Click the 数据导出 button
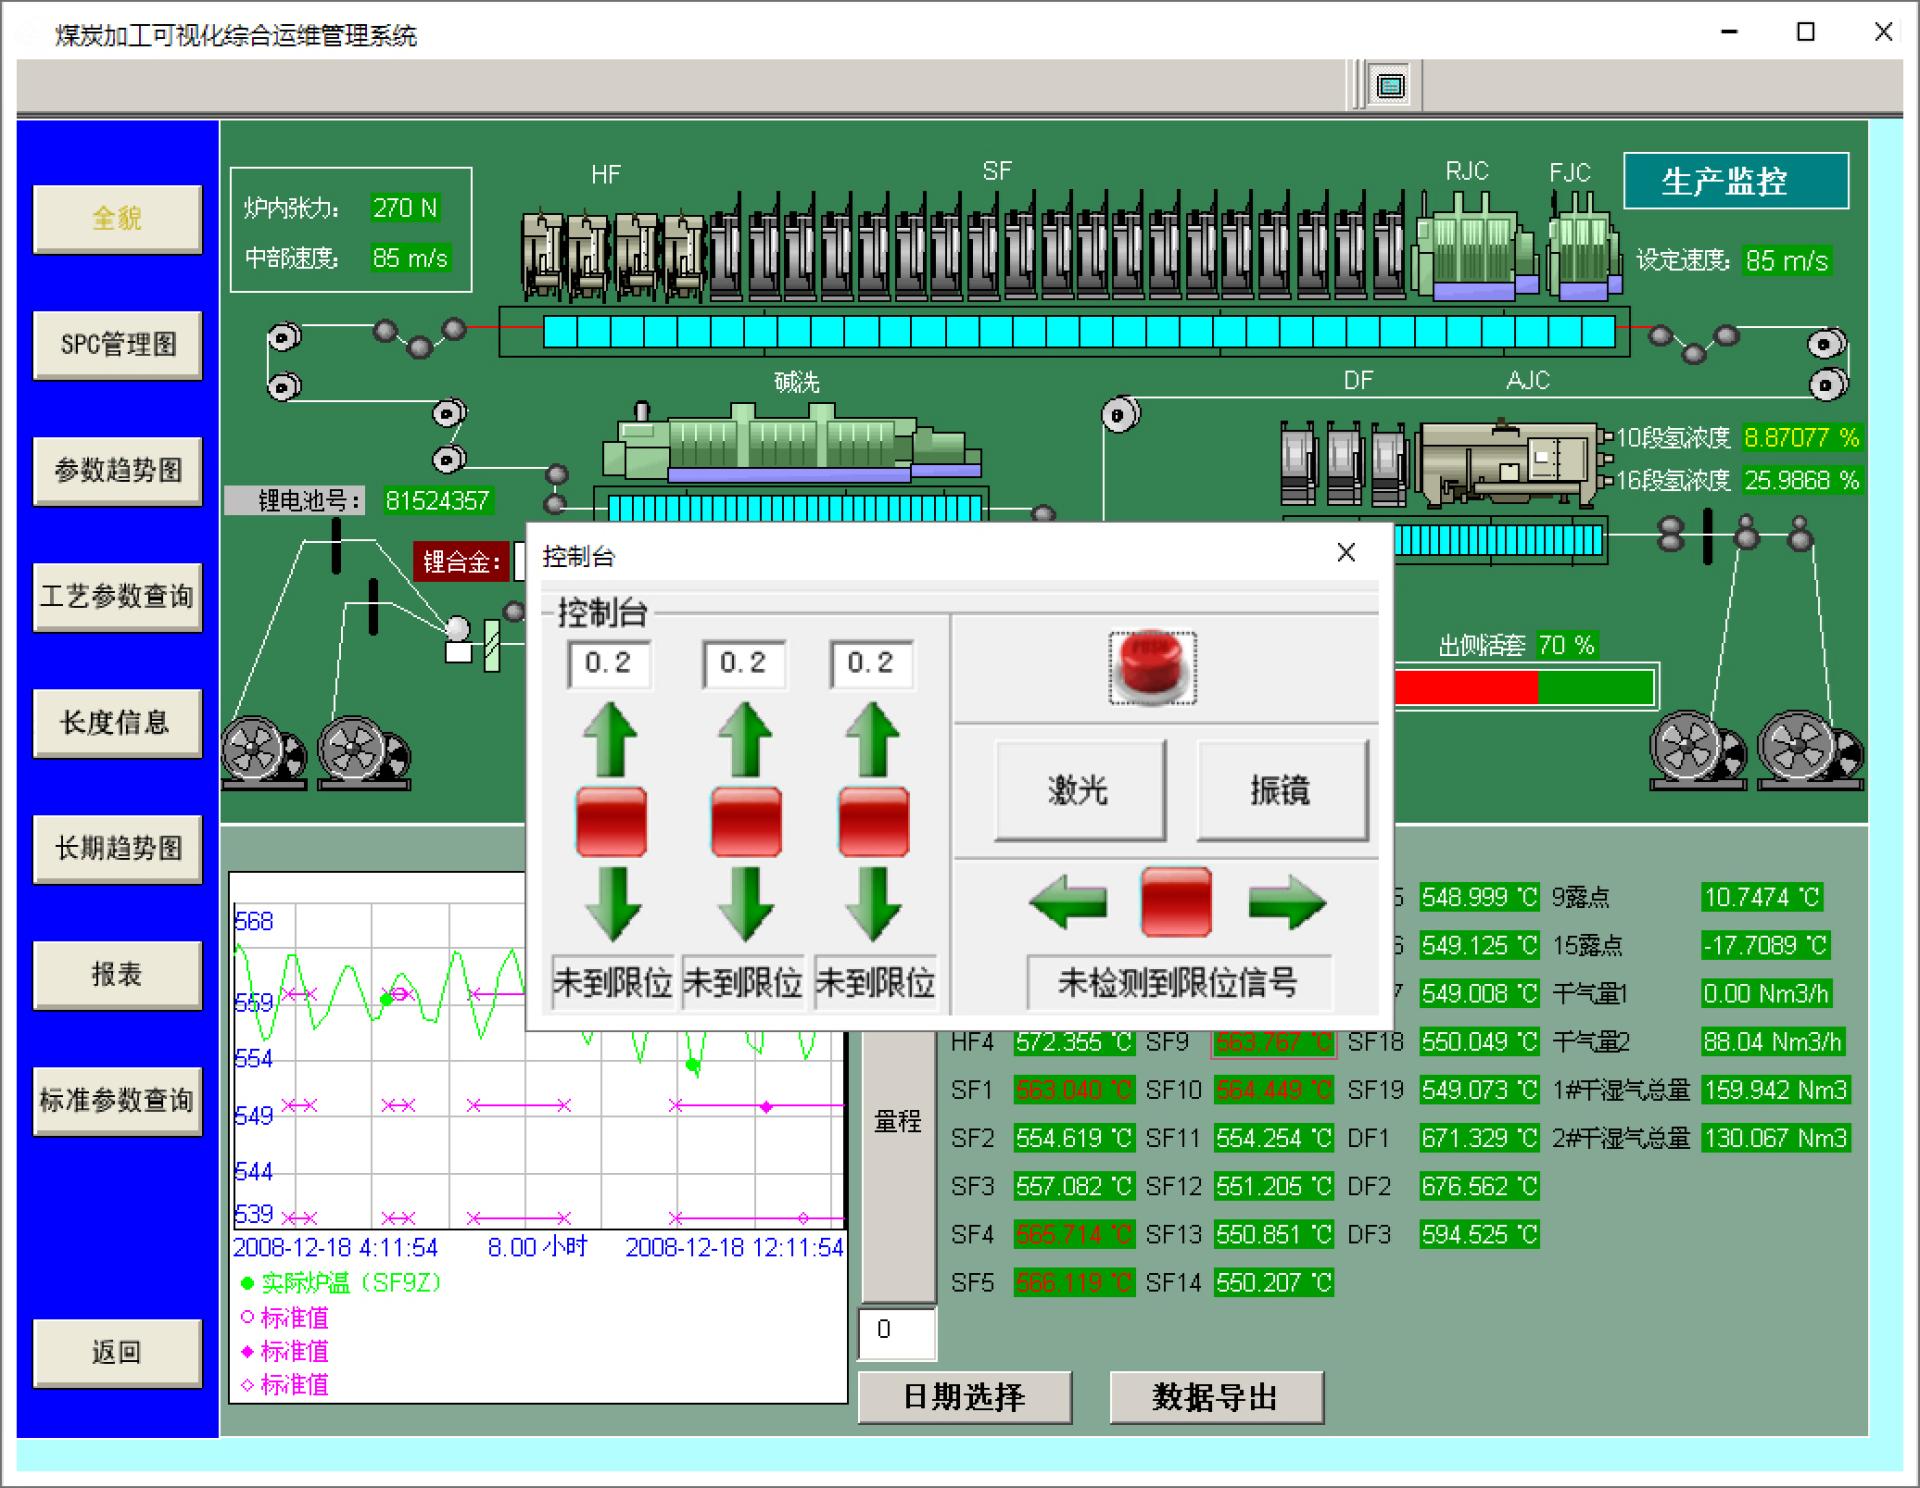The image size is (1920, 1488). coord(1215,1397)
